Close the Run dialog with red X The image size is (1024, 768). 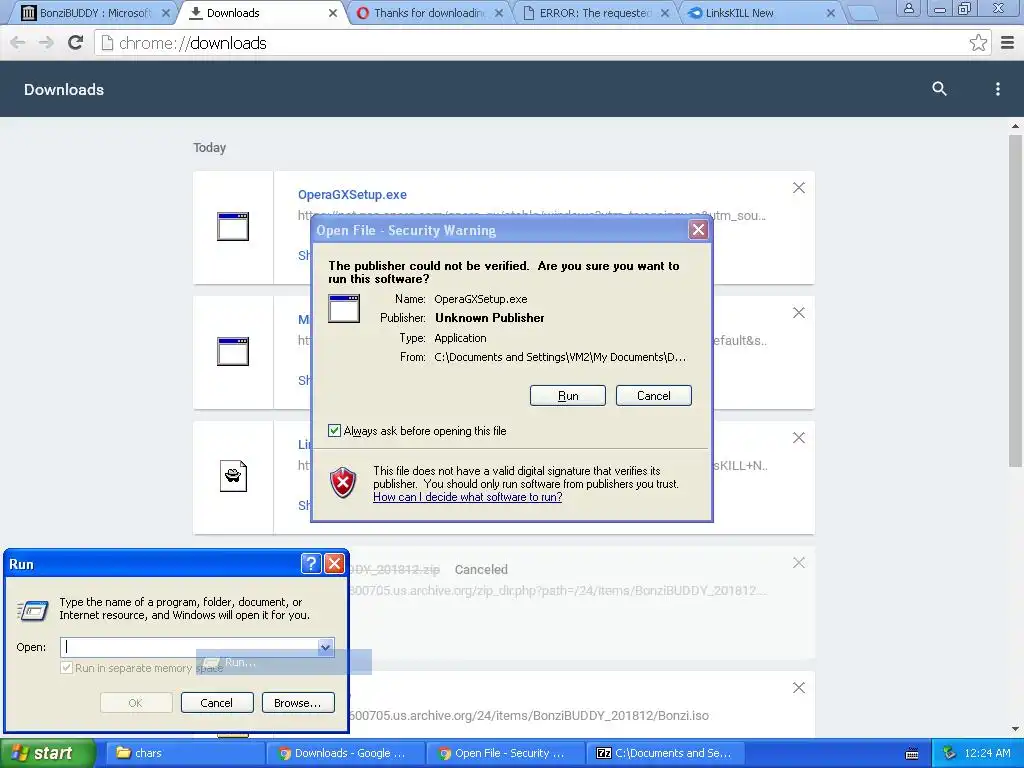point(334,564)
